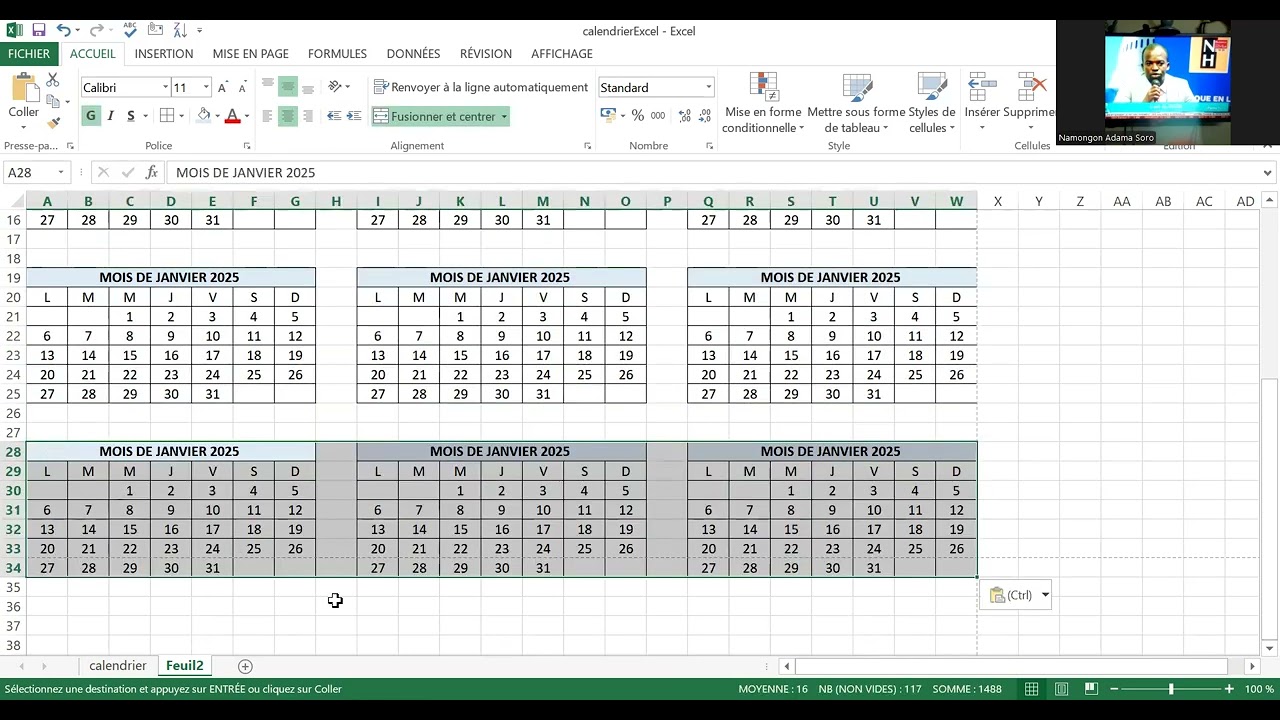Open the calendrier sheet tab
This screenshot has height=720, width=1280.
coord(117,666)
